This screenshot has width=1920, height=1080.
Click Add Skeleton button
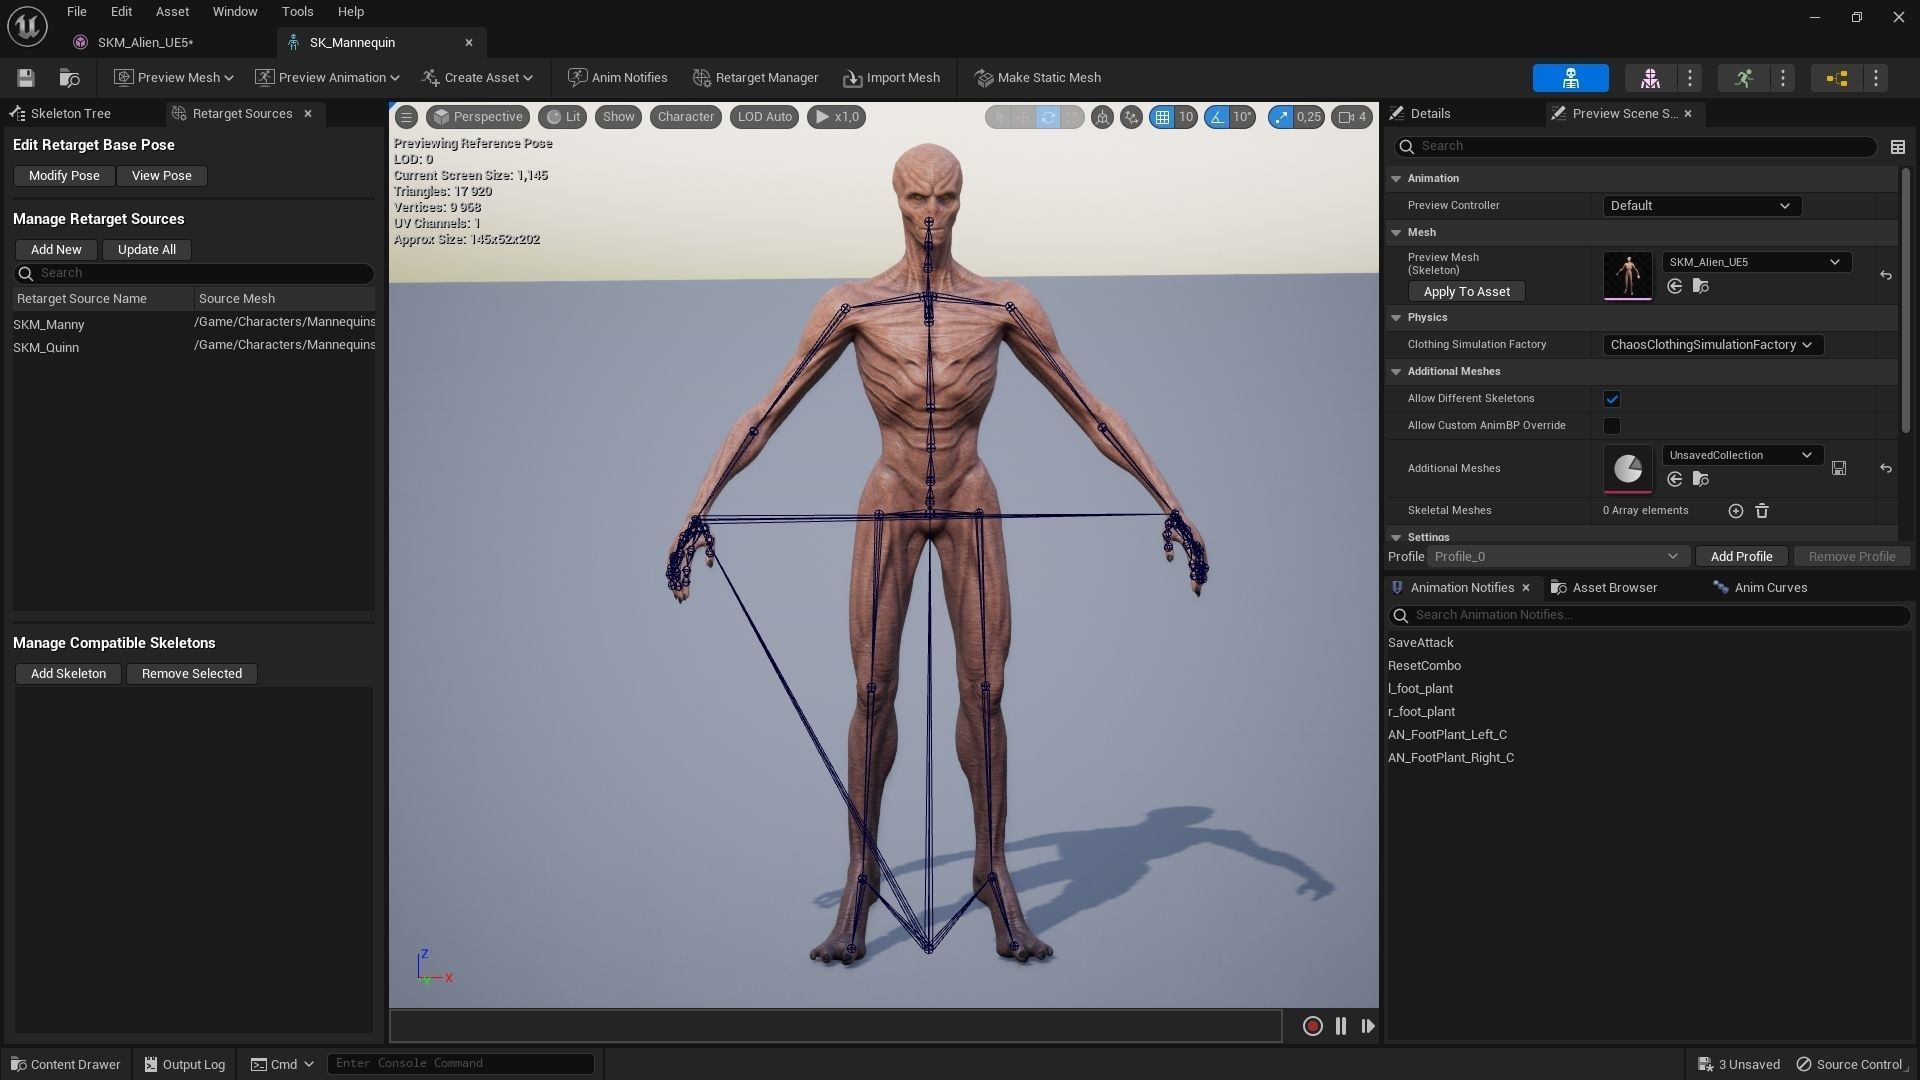click(x=68, y=674)
